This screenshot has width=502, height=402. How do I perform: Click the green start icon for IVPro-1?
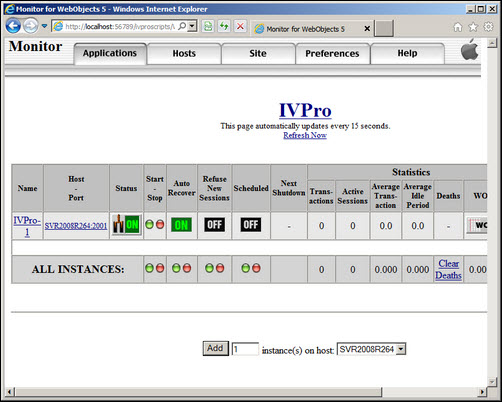[150, 224]
